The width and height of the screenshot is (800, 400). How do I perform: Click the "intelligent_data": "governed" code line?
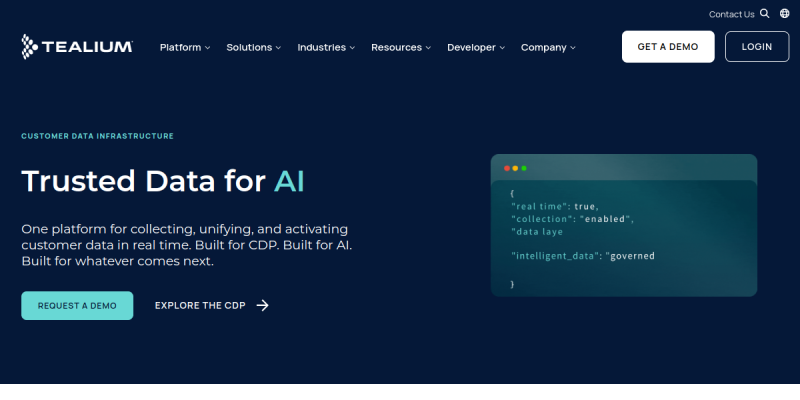click(583, 256)
